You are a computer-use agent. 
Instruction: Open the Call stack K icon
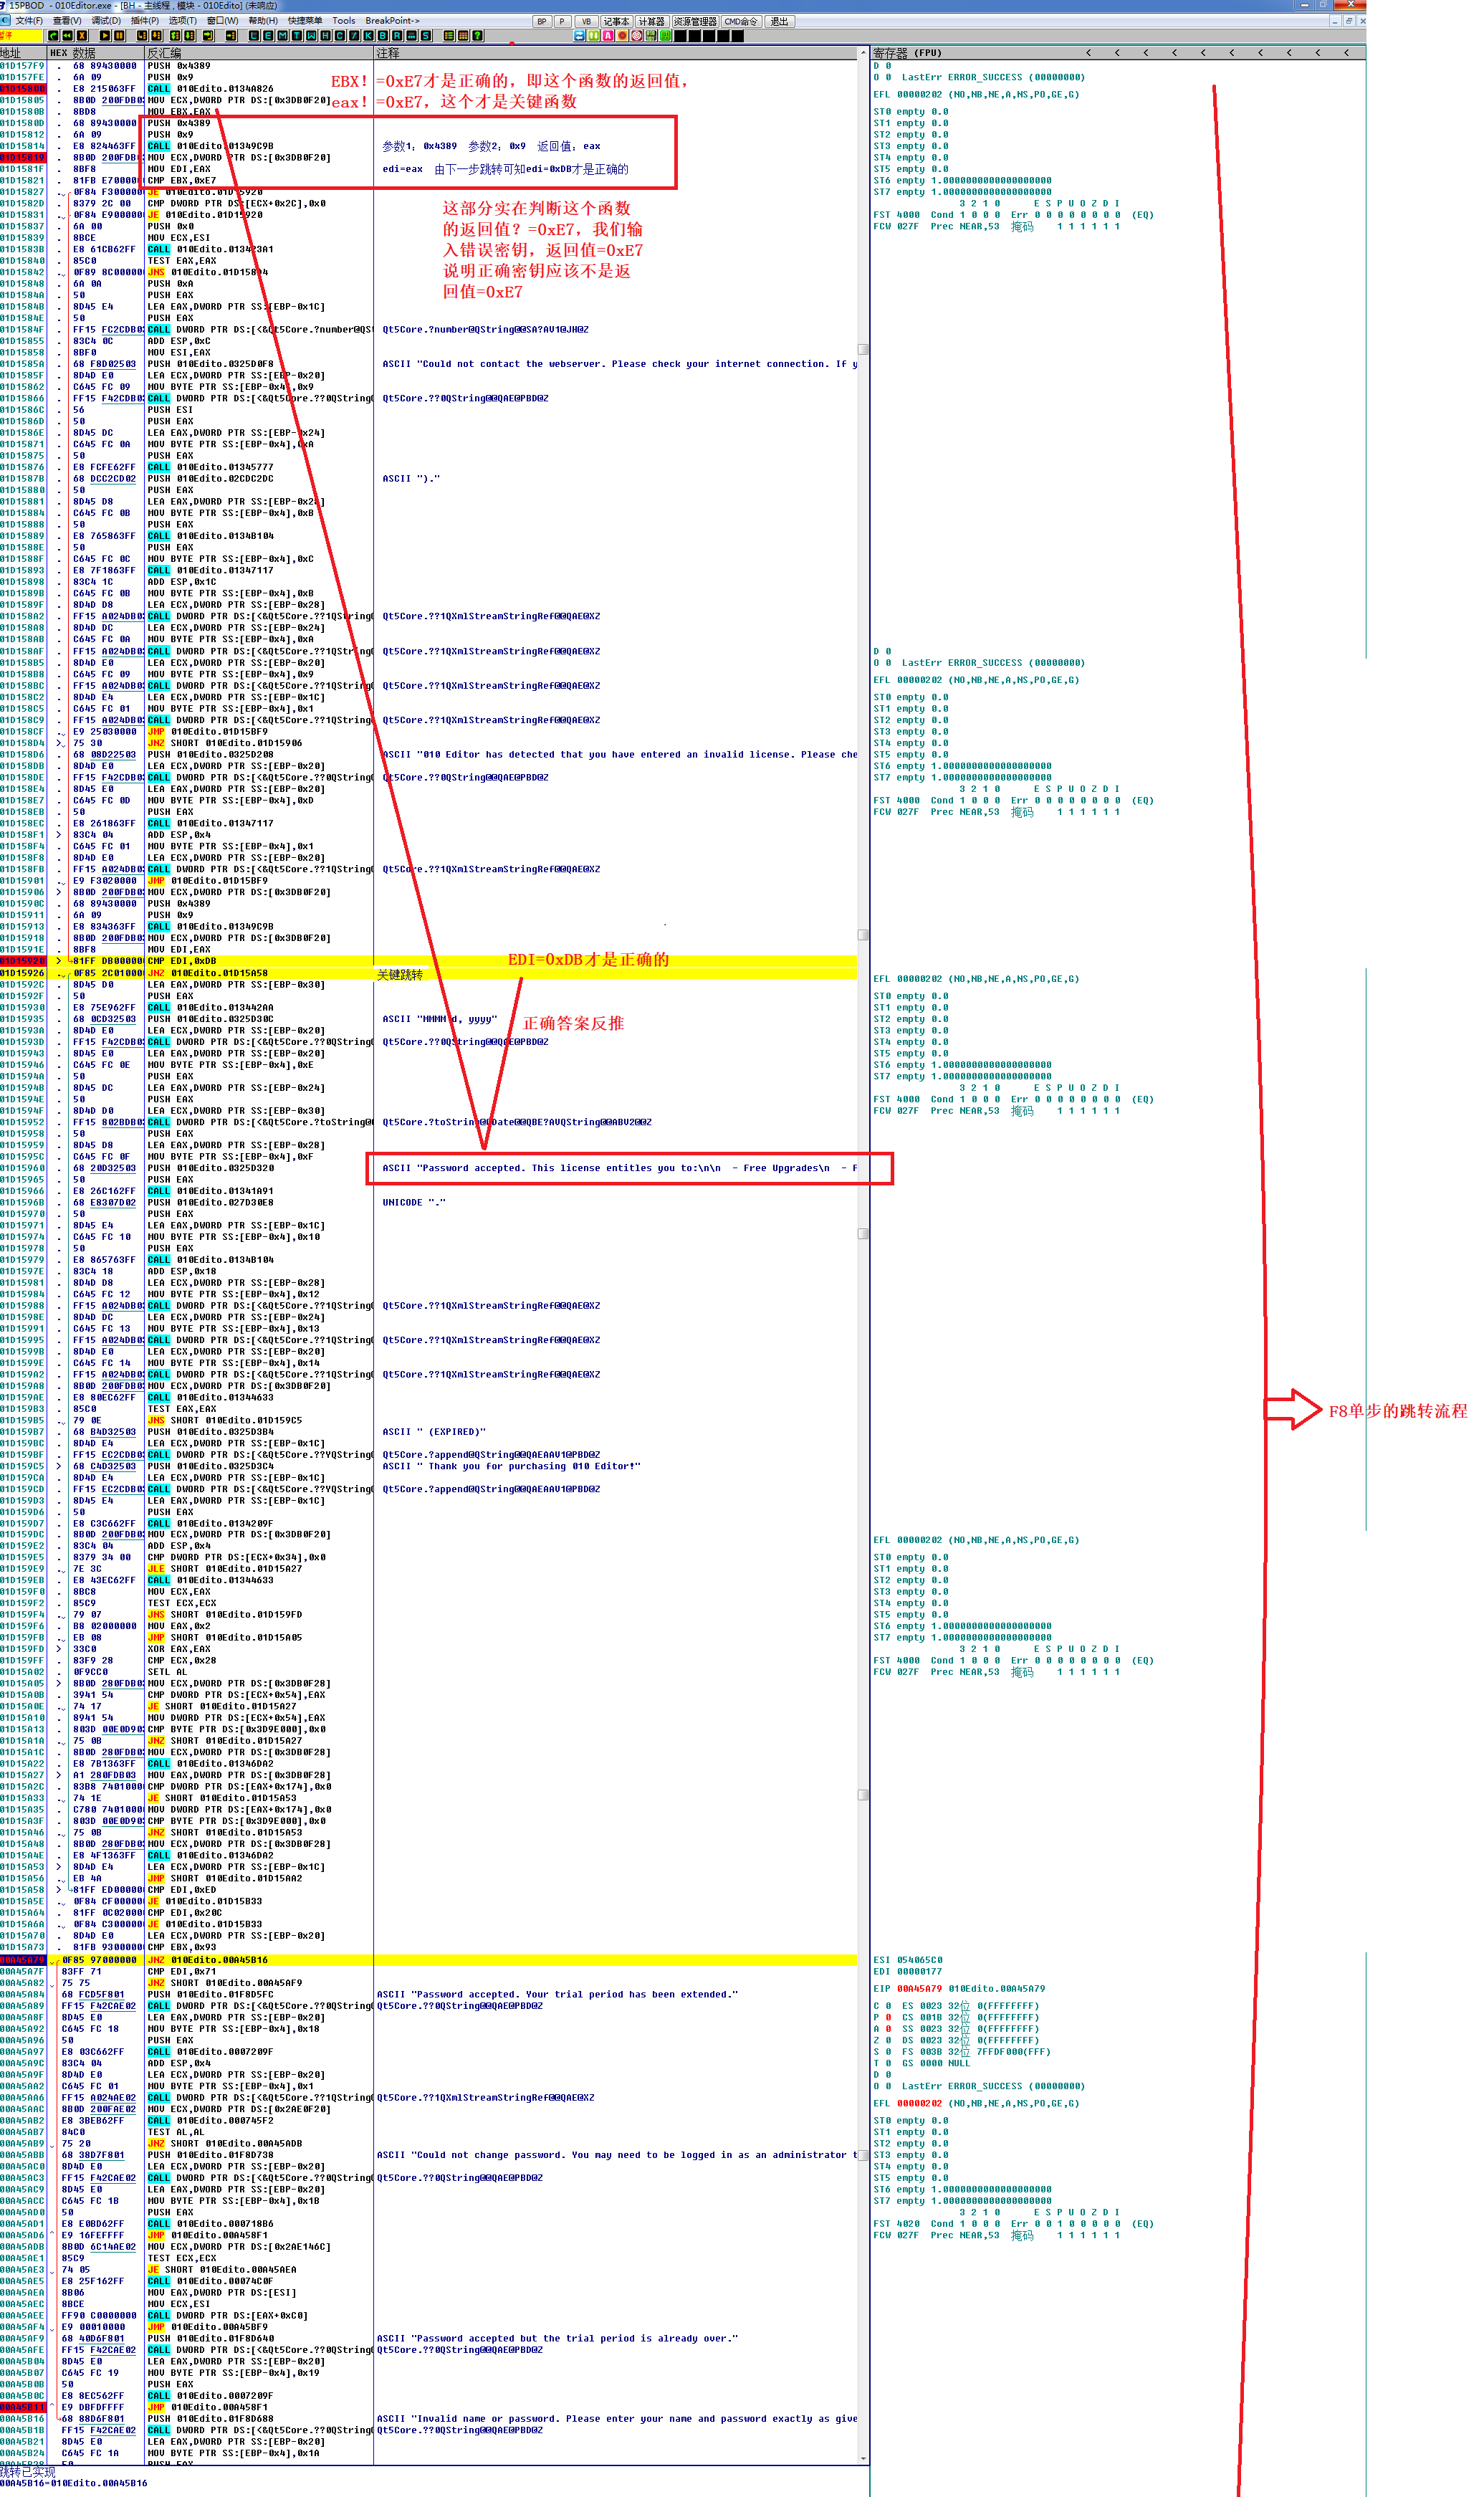coord(369,36)
